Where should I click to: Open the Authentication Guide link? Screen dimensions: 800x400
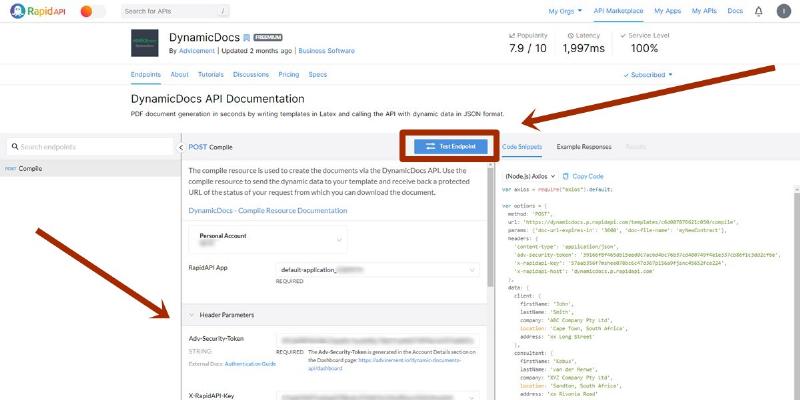coord(251,364)
